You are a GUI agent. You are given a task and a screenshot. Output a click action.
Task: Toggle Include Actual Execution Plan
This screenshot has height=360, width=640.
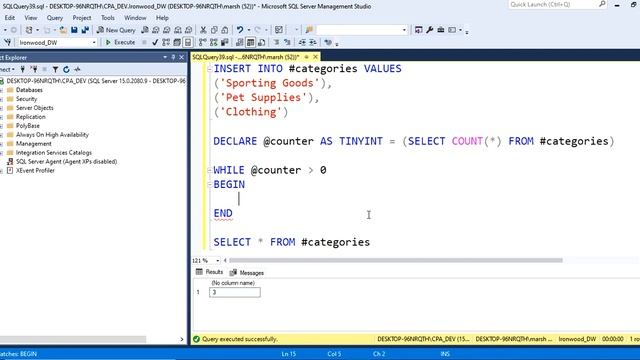[x=203, y=42]
